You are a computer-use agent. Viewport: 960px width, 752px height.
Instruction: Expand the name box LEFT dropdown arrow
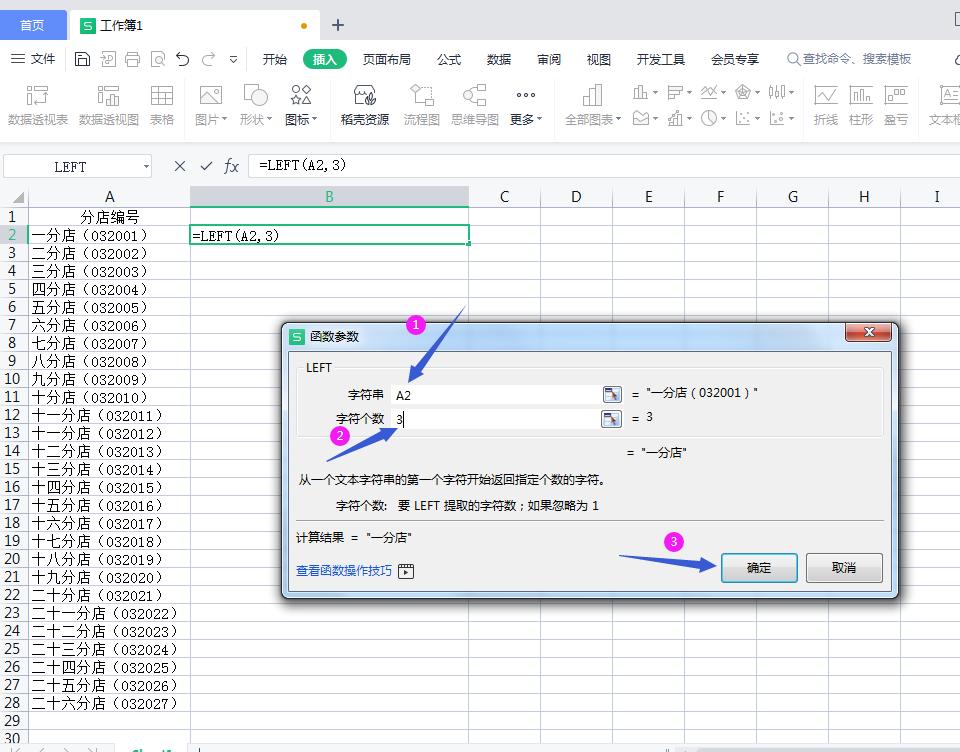click(x=146, y=167)
